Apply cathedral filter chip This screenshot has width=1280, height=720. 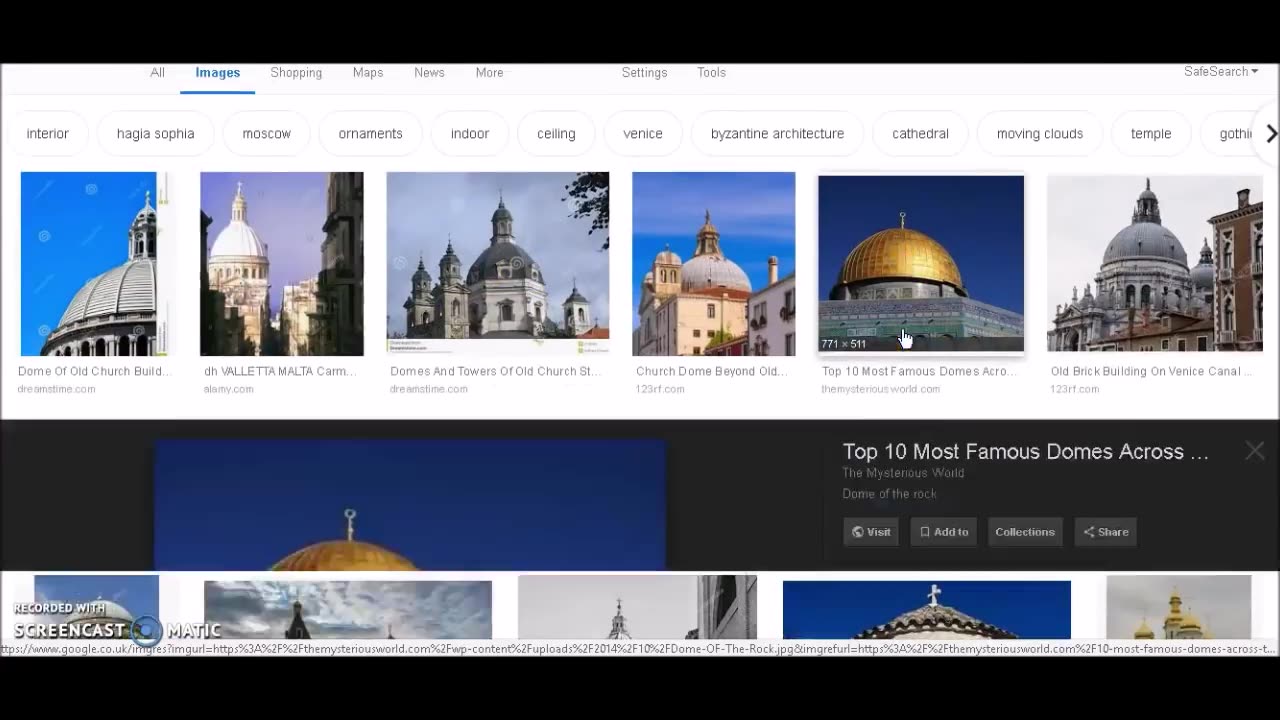pos(920,134)
